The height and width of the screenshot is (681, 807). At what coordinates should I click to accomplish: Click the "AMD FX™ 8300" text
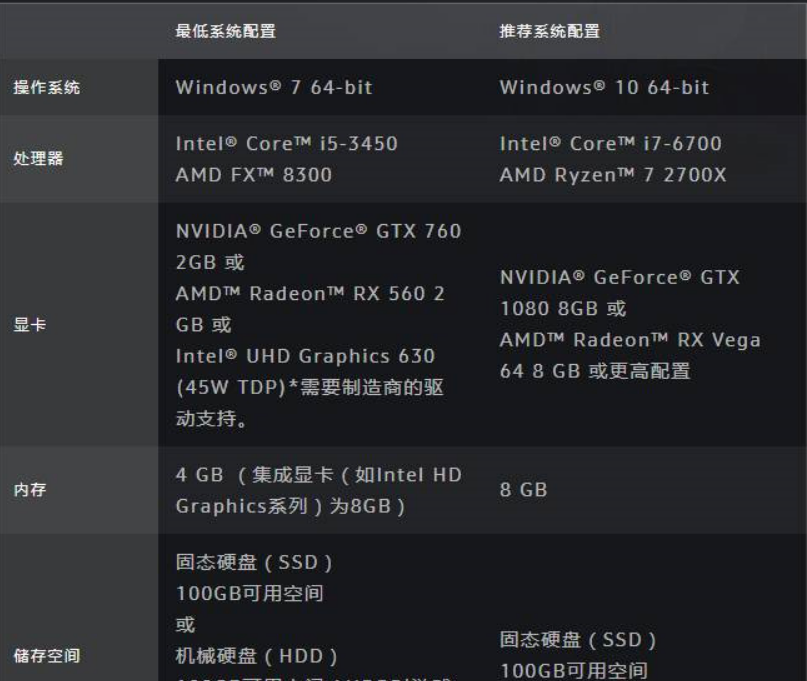(254, 175)
